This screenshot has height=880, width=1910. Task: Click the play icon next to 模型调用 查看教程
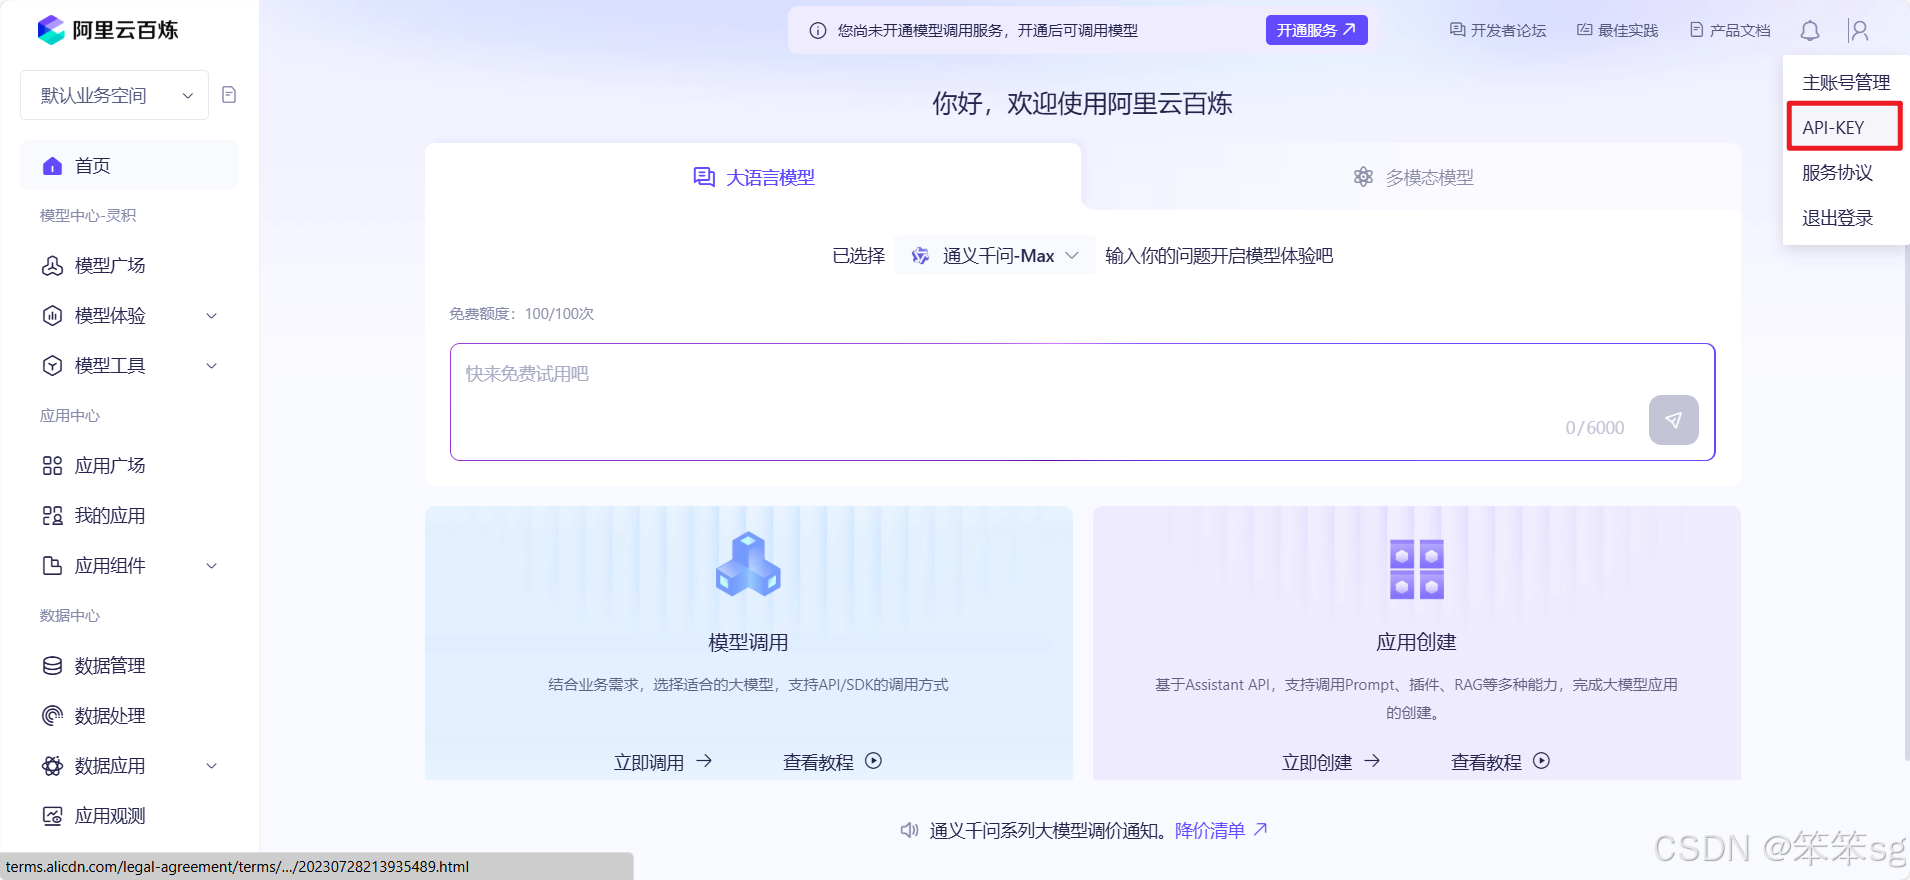[874, 761]
